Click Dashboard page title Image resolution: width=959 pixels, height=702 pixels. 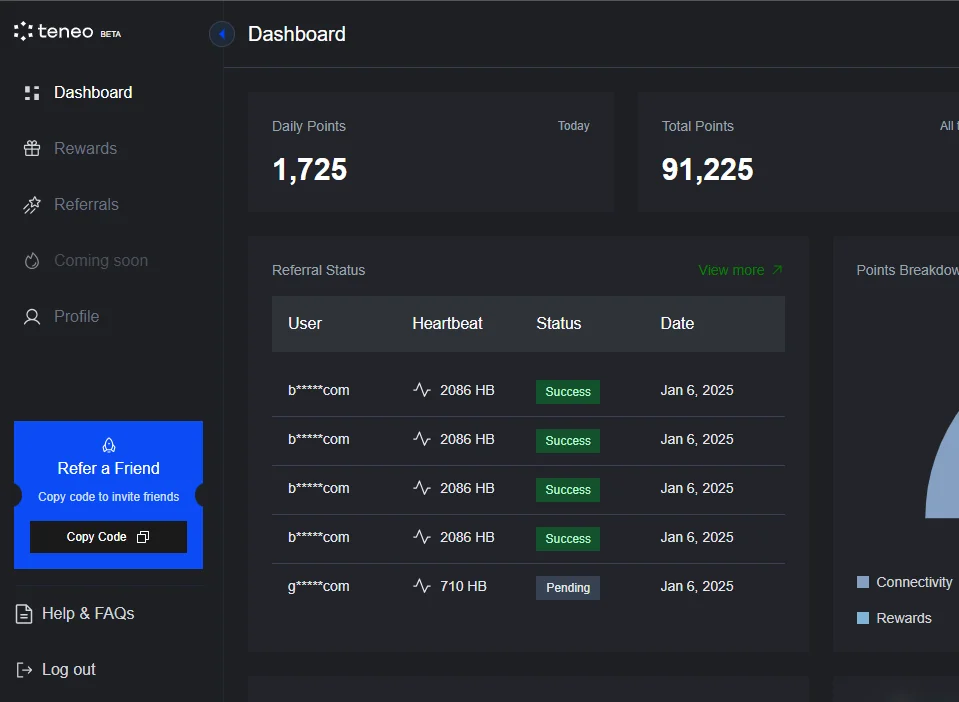click(297, 34)
